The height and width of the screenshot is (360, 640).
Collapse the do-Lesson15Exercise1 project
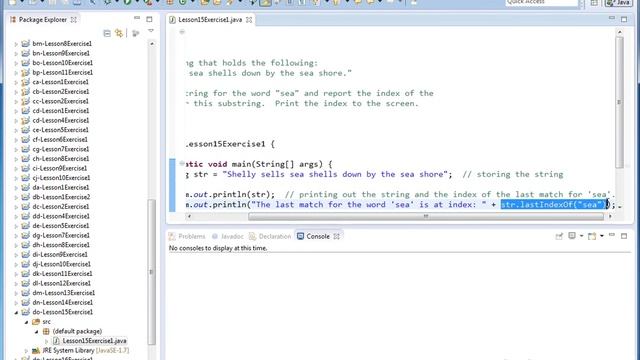[x=16, y=312]
